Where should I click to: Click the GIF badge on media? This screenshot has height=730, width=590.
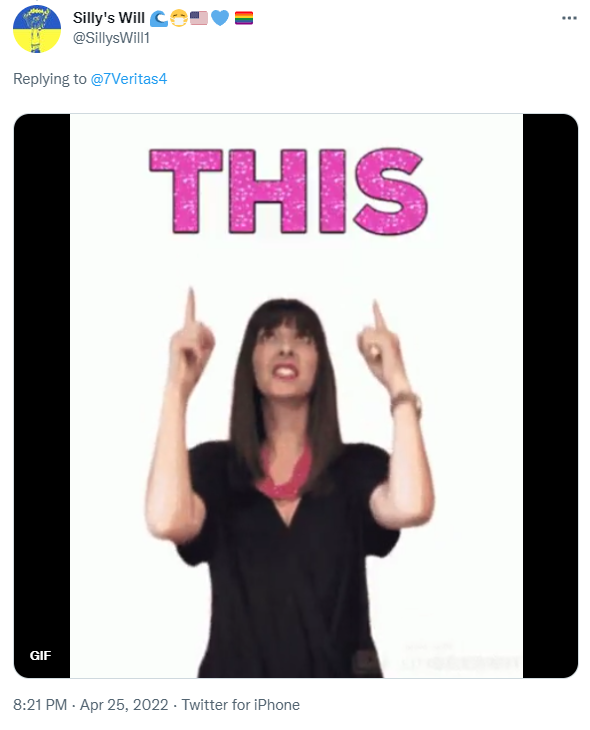40,656
